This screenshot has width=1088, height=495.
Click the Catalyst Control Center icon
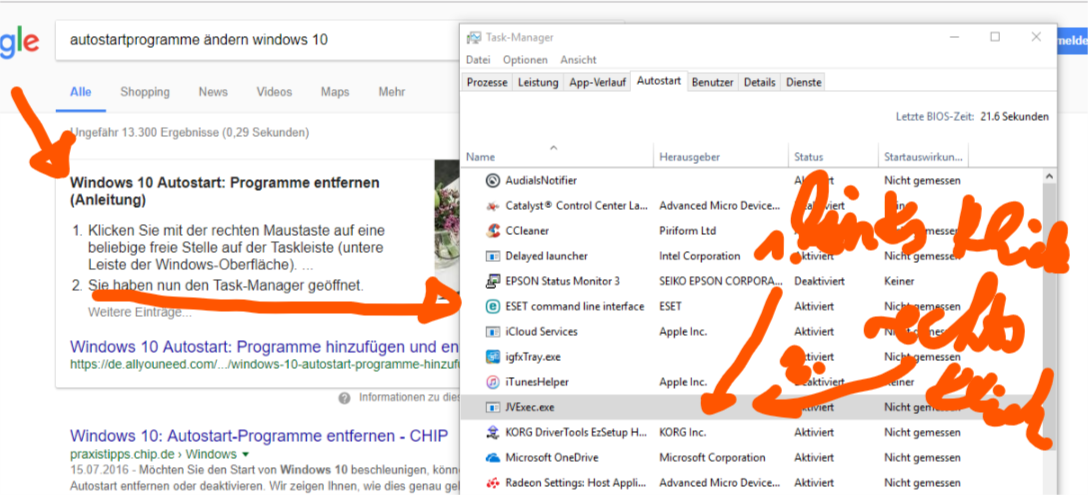(x=493, y=205)
